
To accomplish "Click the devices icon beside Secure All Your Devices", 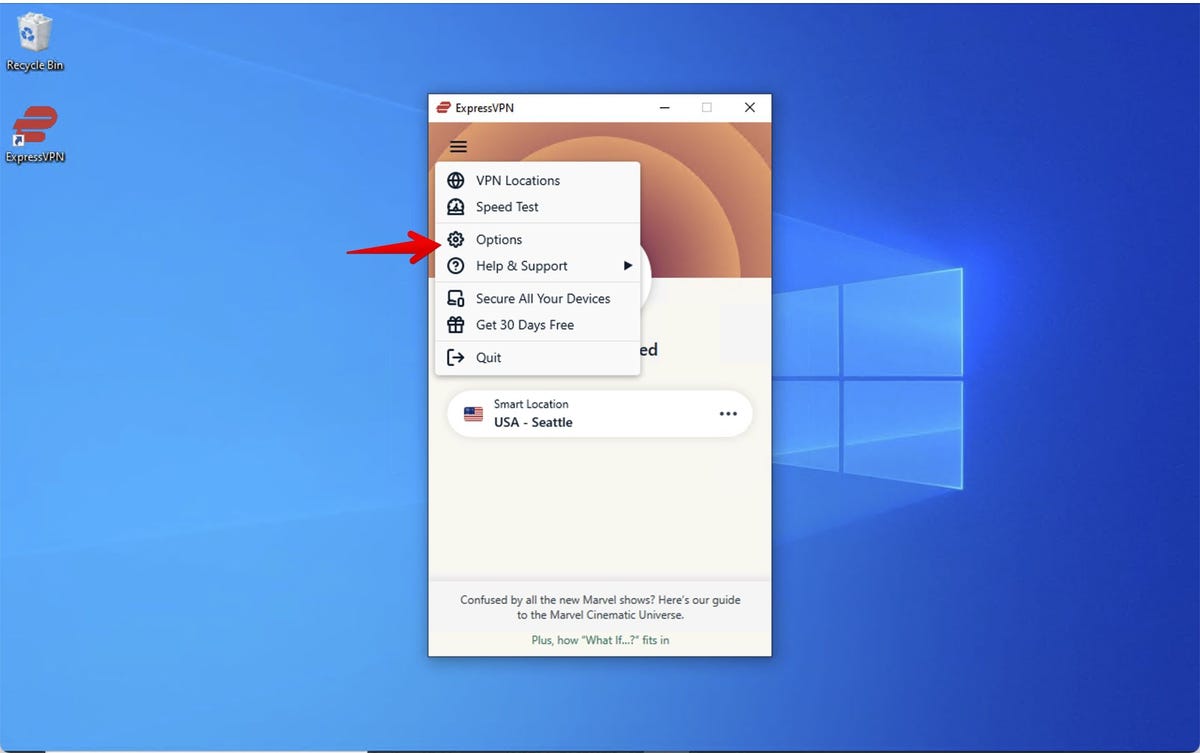I will [x=456, y=299].
